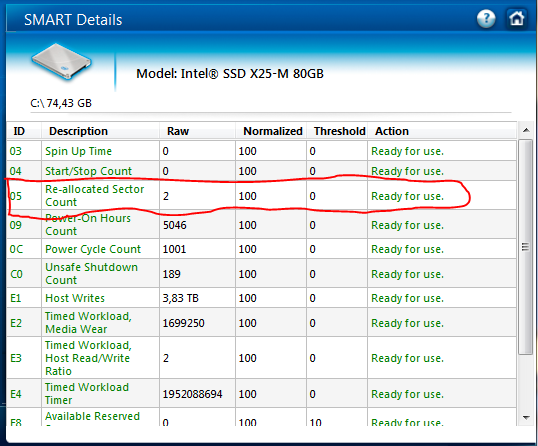Click raw value 189
Image resolution: width=538 pixels, height=446 pixels.
pyautogui.click(x=172, y=274)
